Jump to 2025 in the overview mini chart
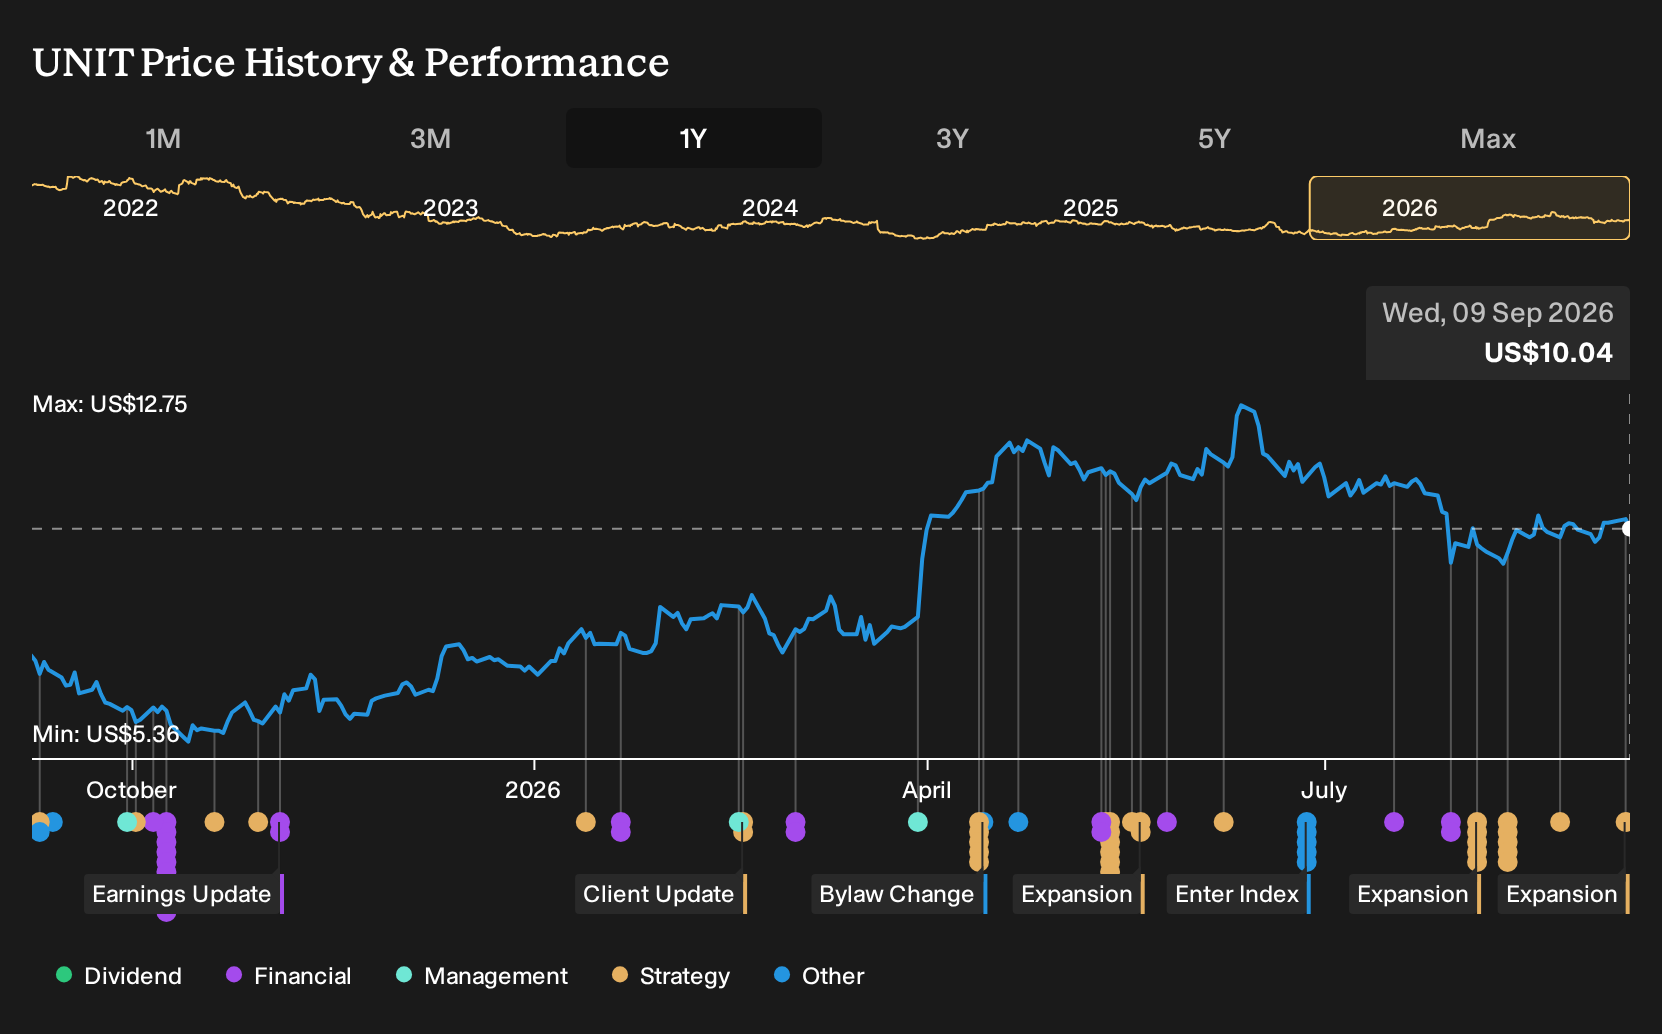 [1090, 208]
